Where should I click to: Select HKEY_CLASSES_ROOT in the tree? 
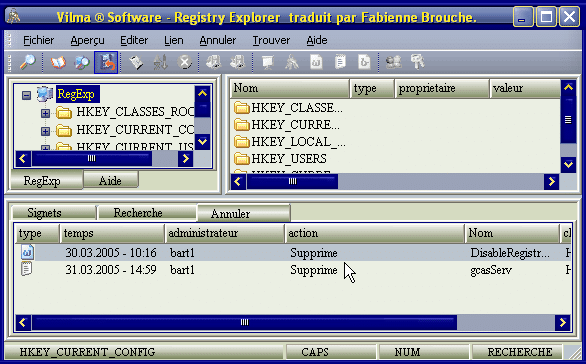(135, 112)
